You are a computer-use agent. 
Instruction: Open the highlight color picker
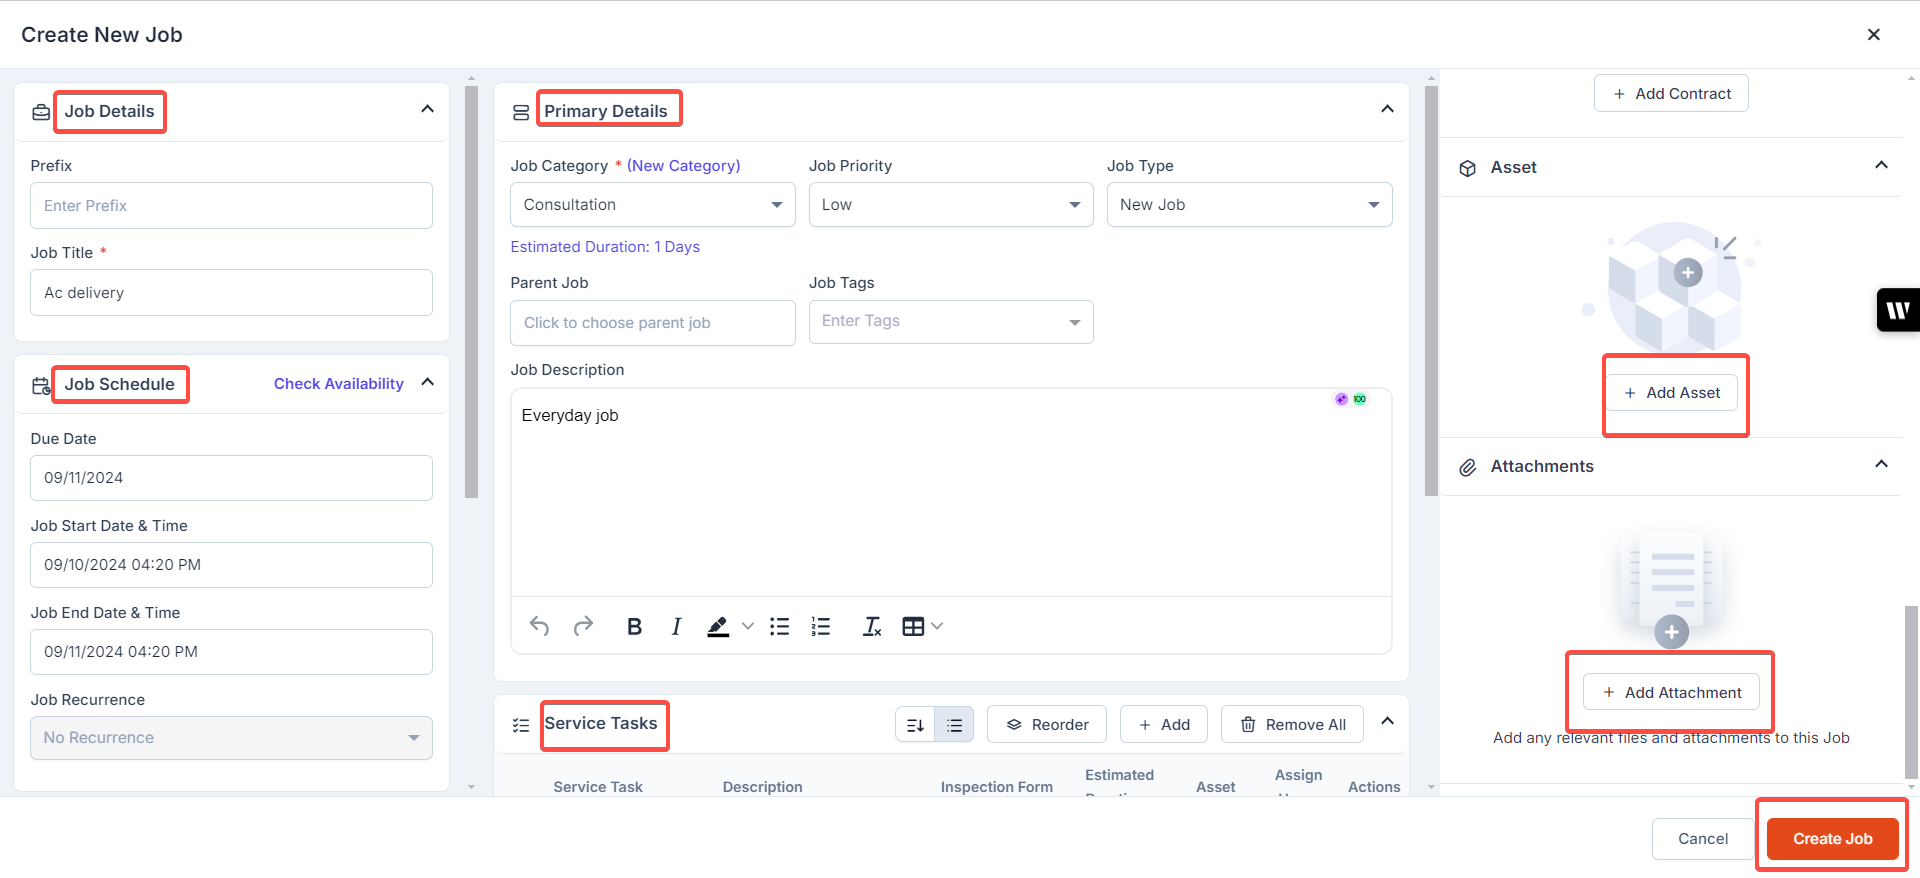pyautogui.click(x=747, y=626)
